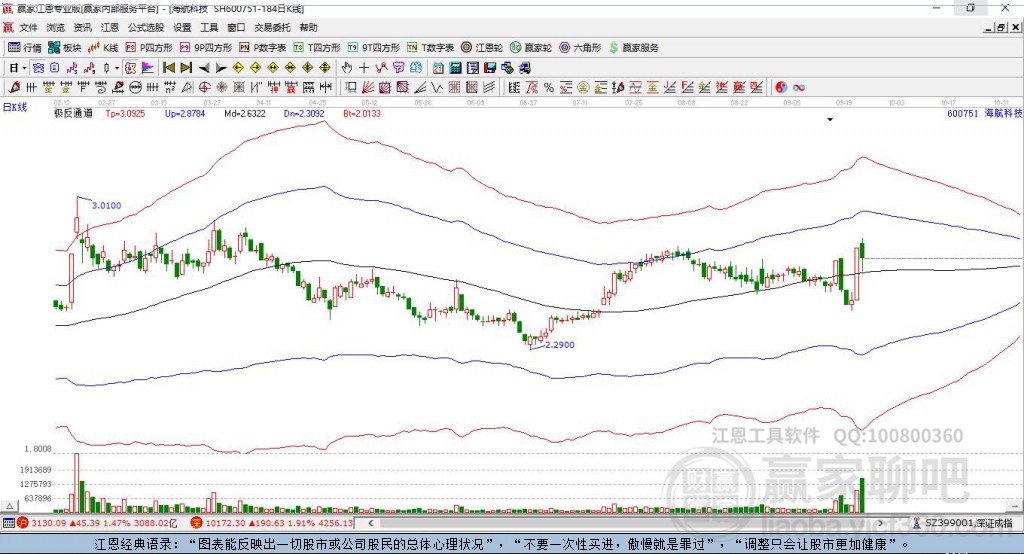Open the 六角形 hexagon tool
1024x554 pixels.
click(580, 48)
